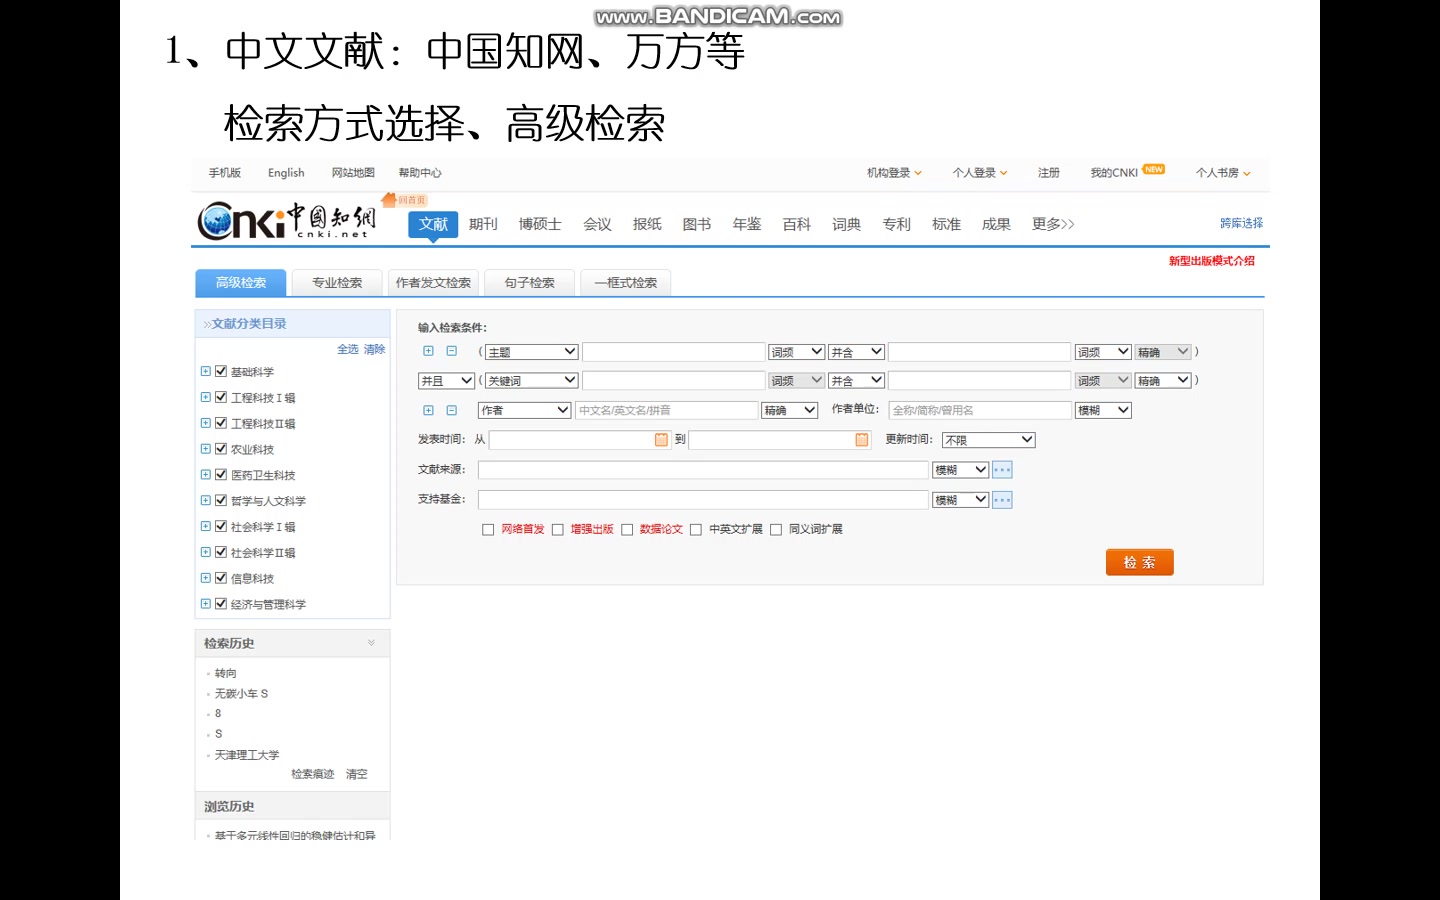The image size is (1440, 900).
Task: Click 清空 search history link
Action: (356, 774)
